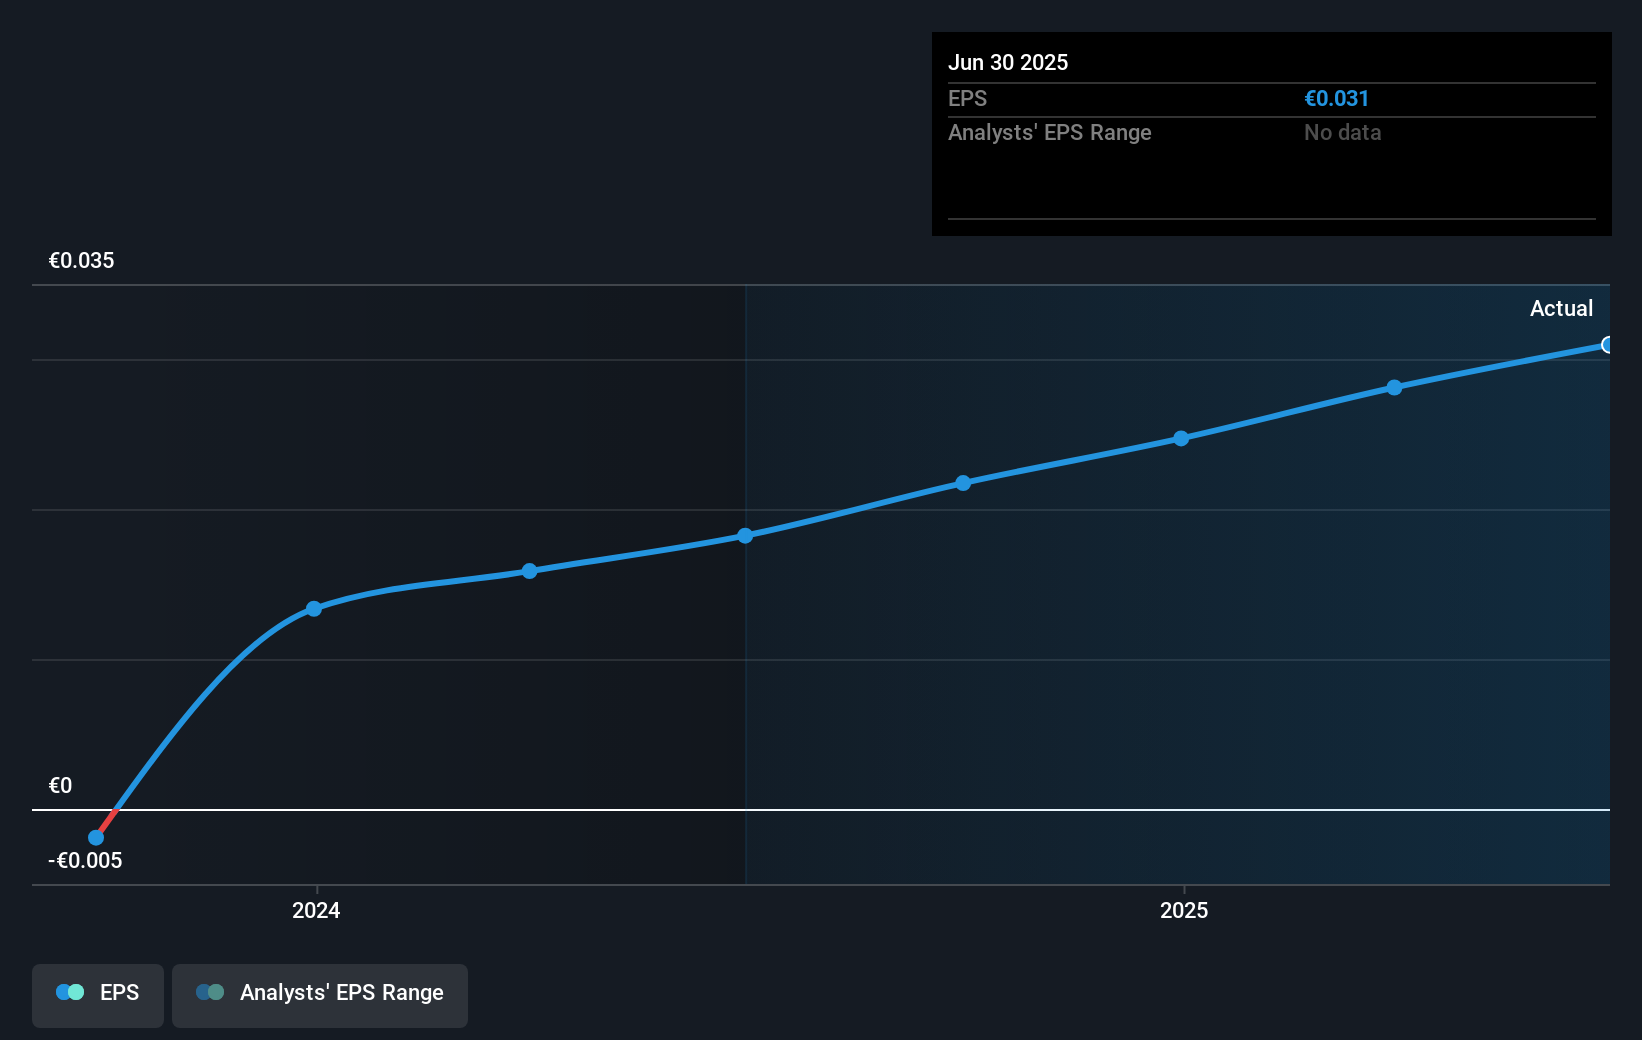Select the EPS point after the 2025 label
Viewport: 1642px width, 1040px height.
[x=1394, y=388]
